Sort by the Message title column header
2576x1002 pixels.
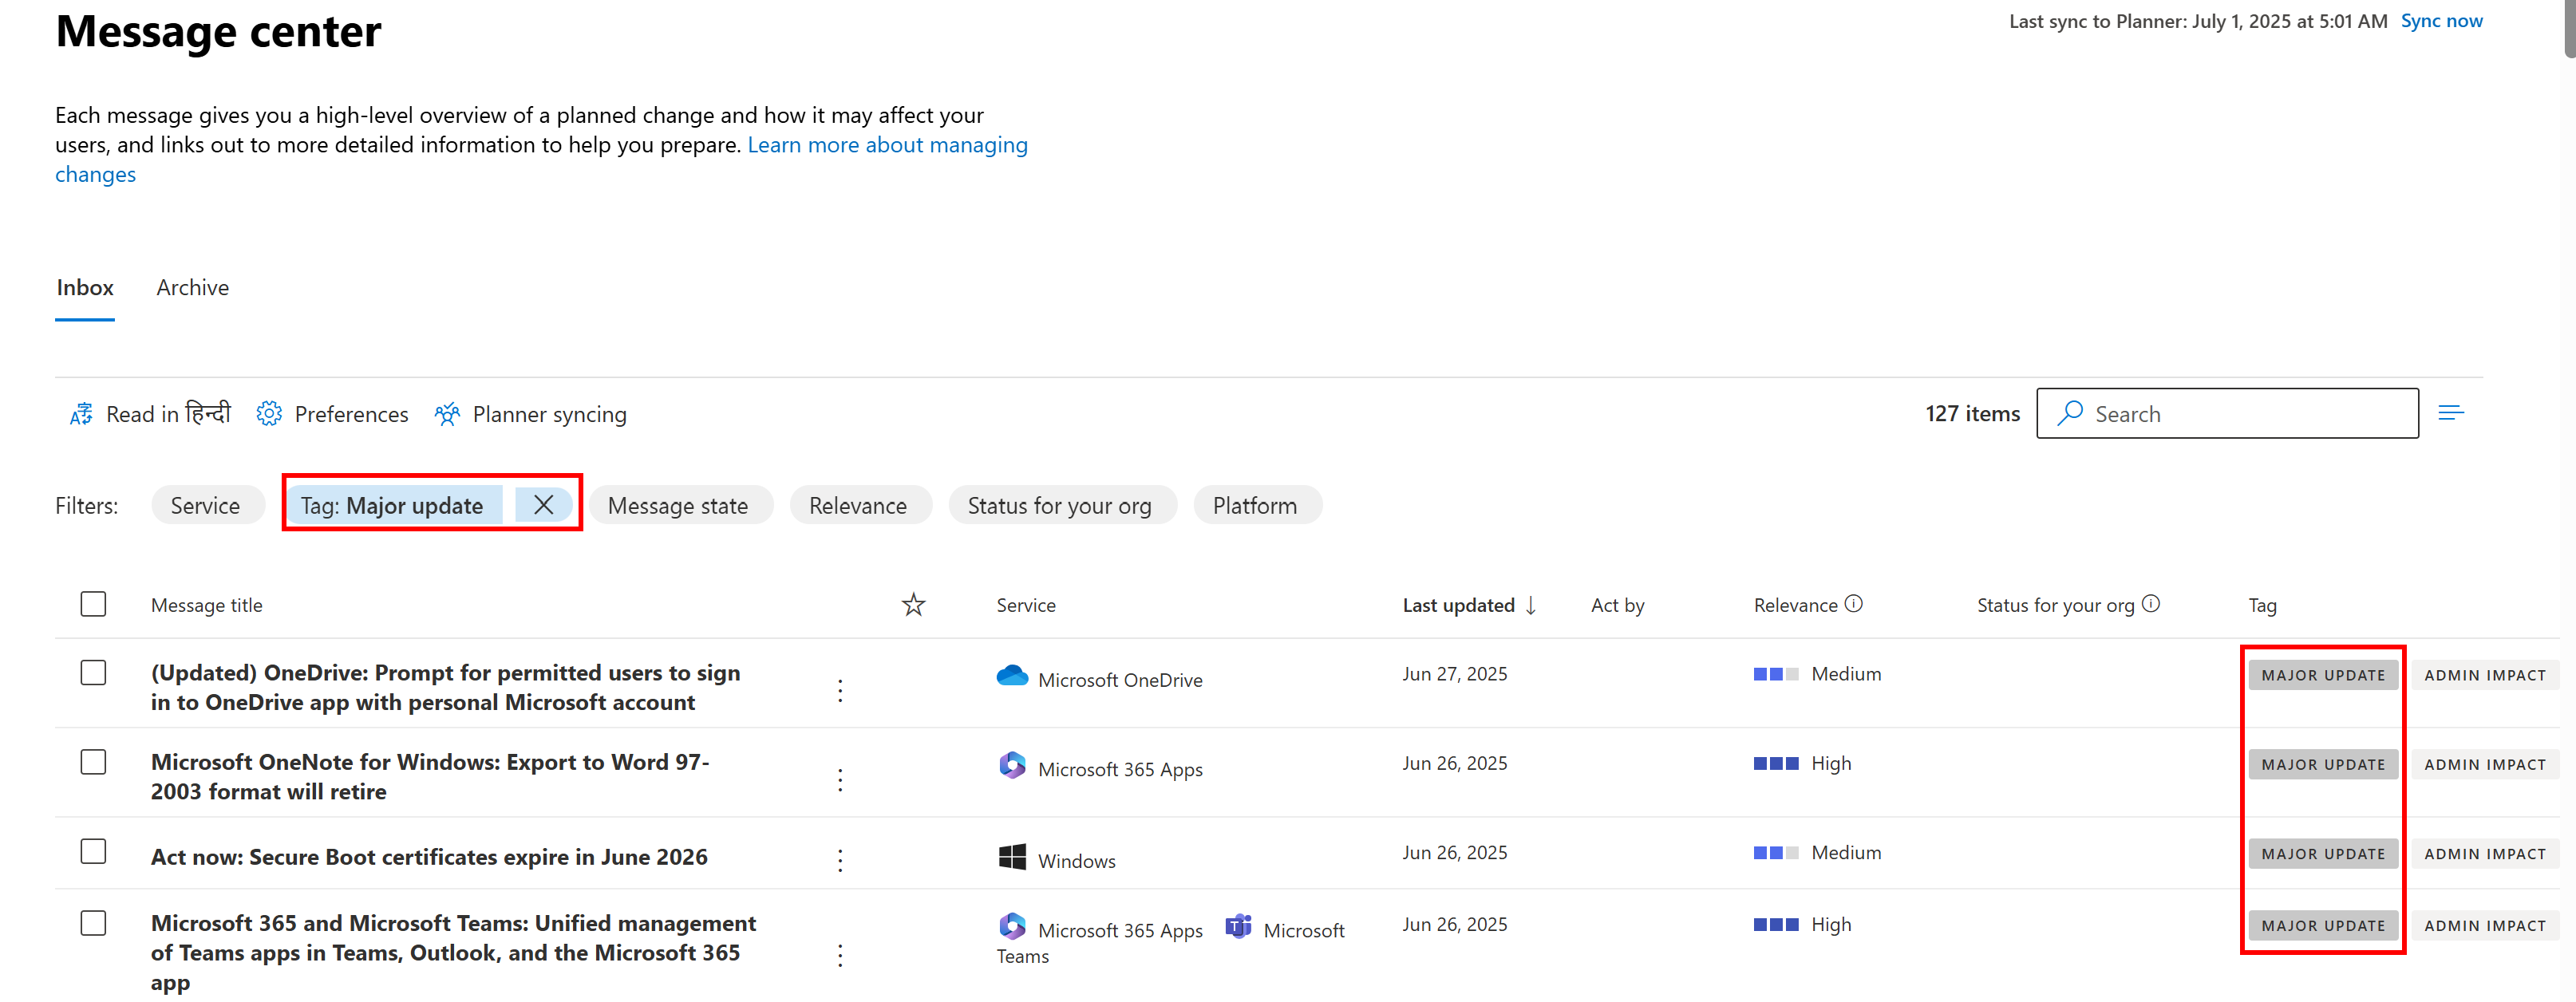coord(207,605)
